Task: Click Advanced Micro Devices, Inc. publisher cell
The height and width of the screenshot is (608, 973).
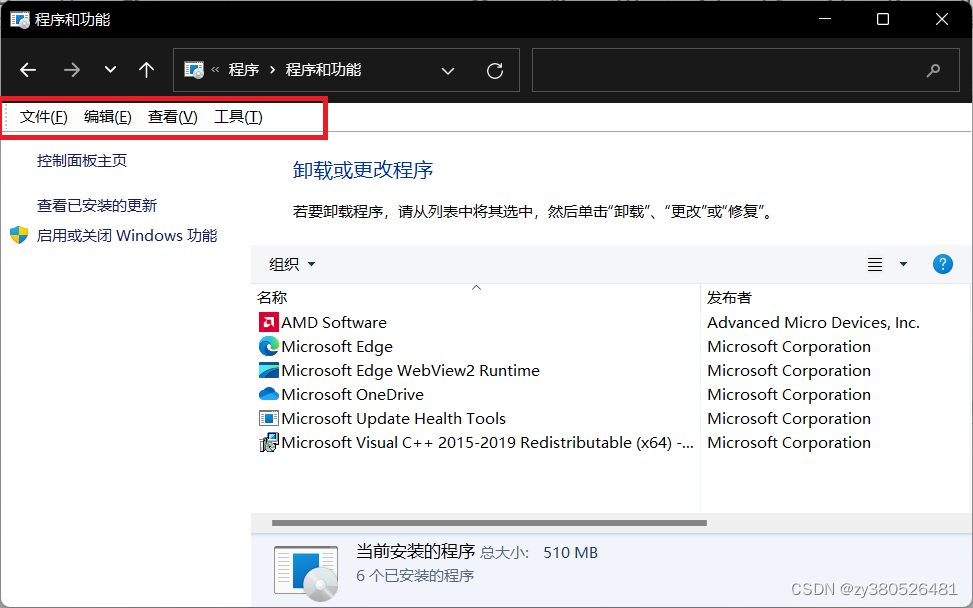Action: pyautogui.click(x=813, y=323)
